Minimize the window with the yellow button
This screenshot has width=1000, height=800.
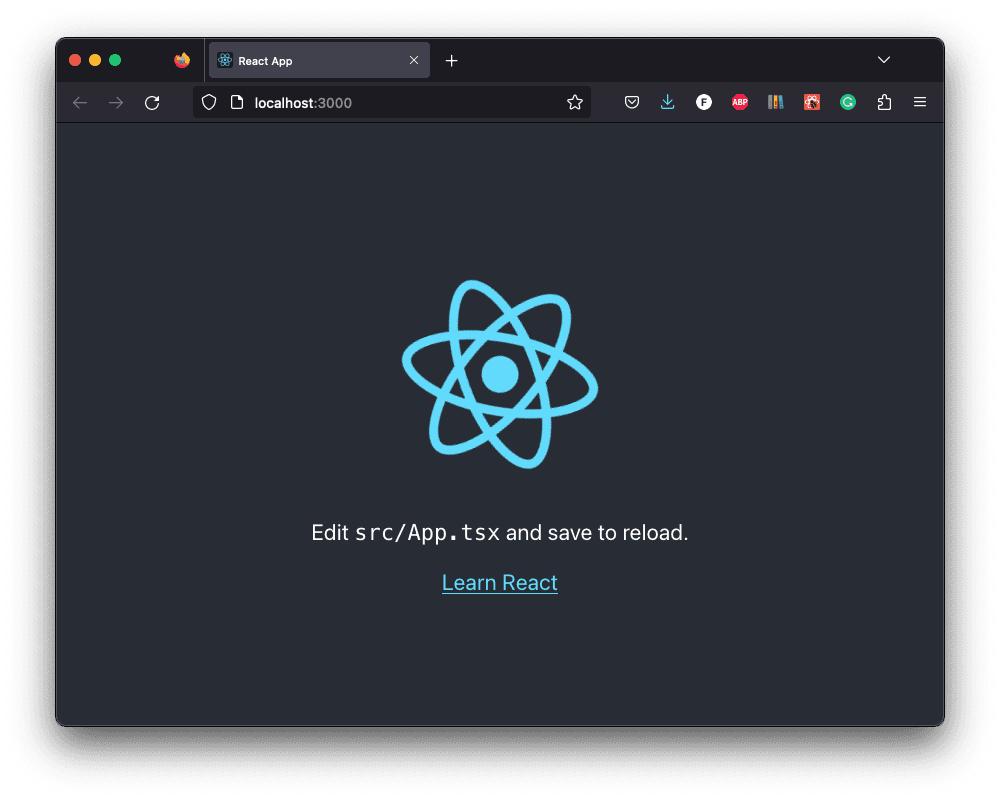[x=95, y=60]
